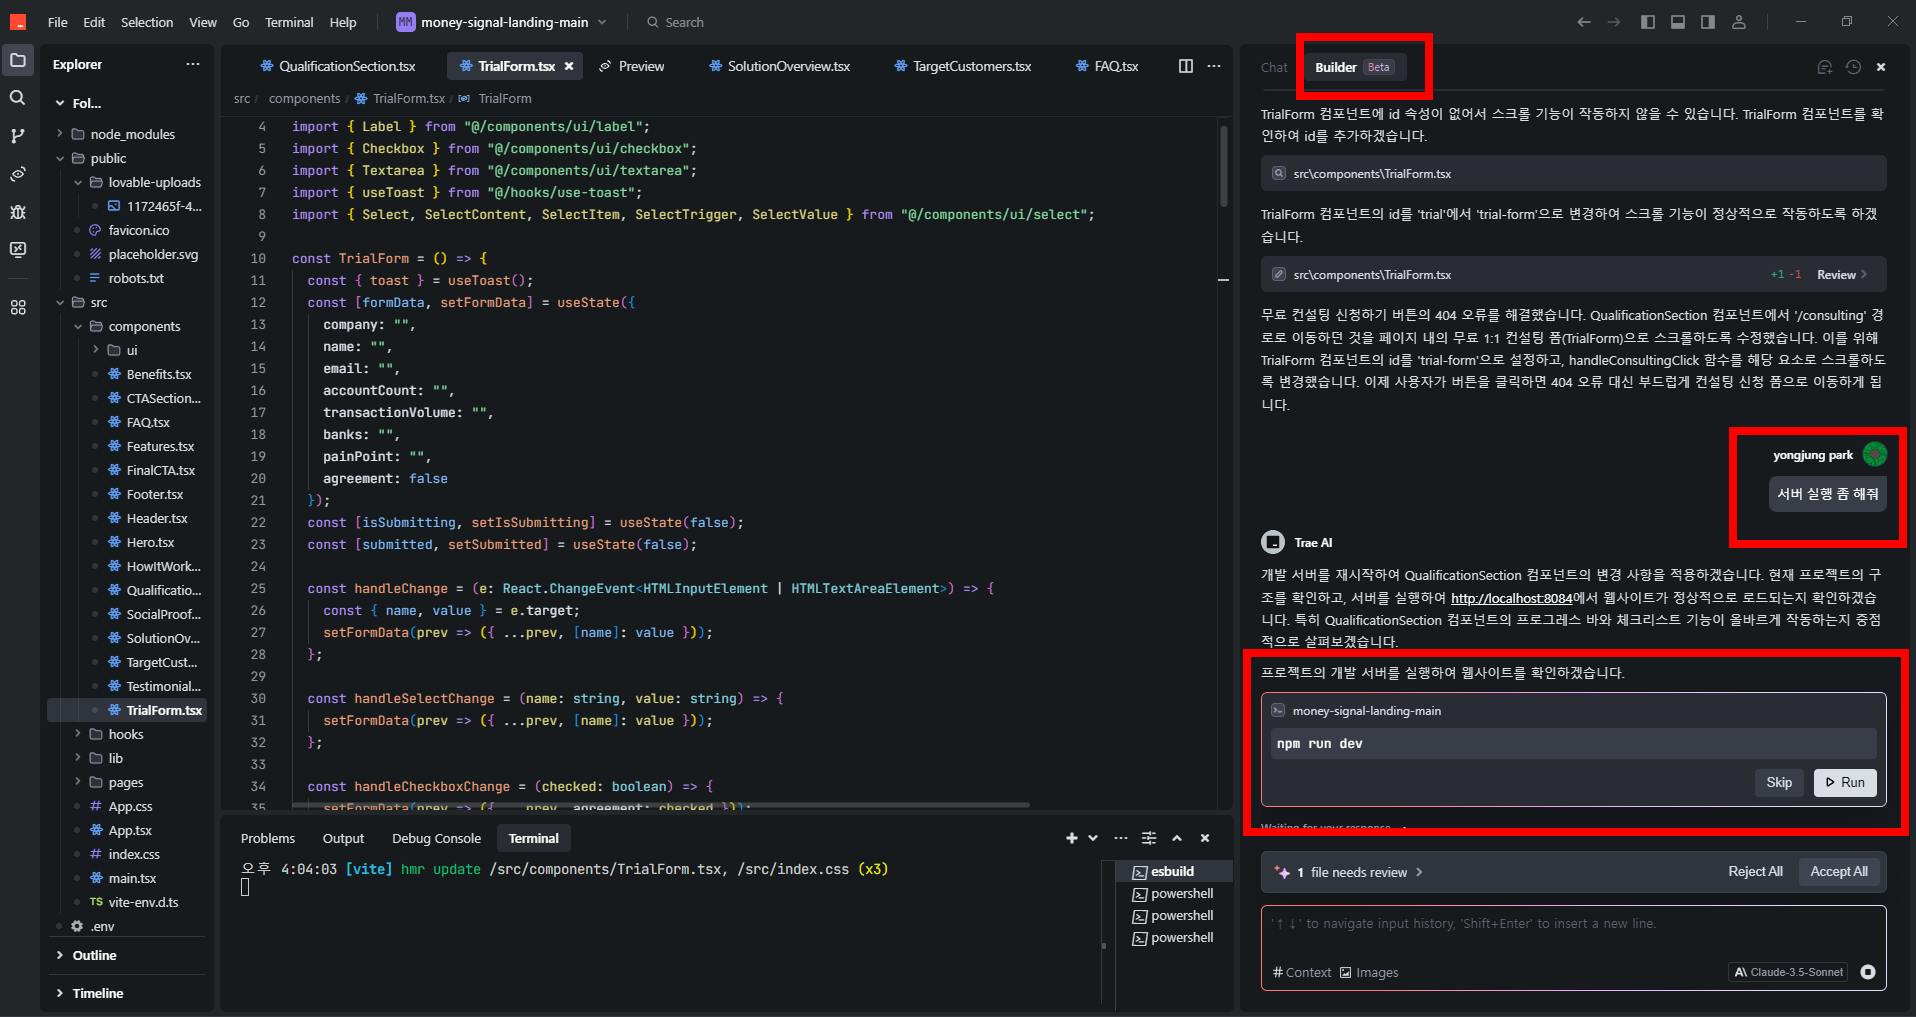Go back with the left arrow
The image size is (1916, 1017).
coord(1583,22)
